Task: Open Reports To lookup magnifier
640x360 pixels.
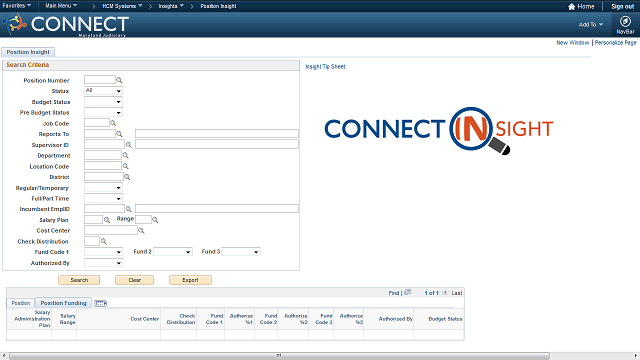Action: point(119,134)
